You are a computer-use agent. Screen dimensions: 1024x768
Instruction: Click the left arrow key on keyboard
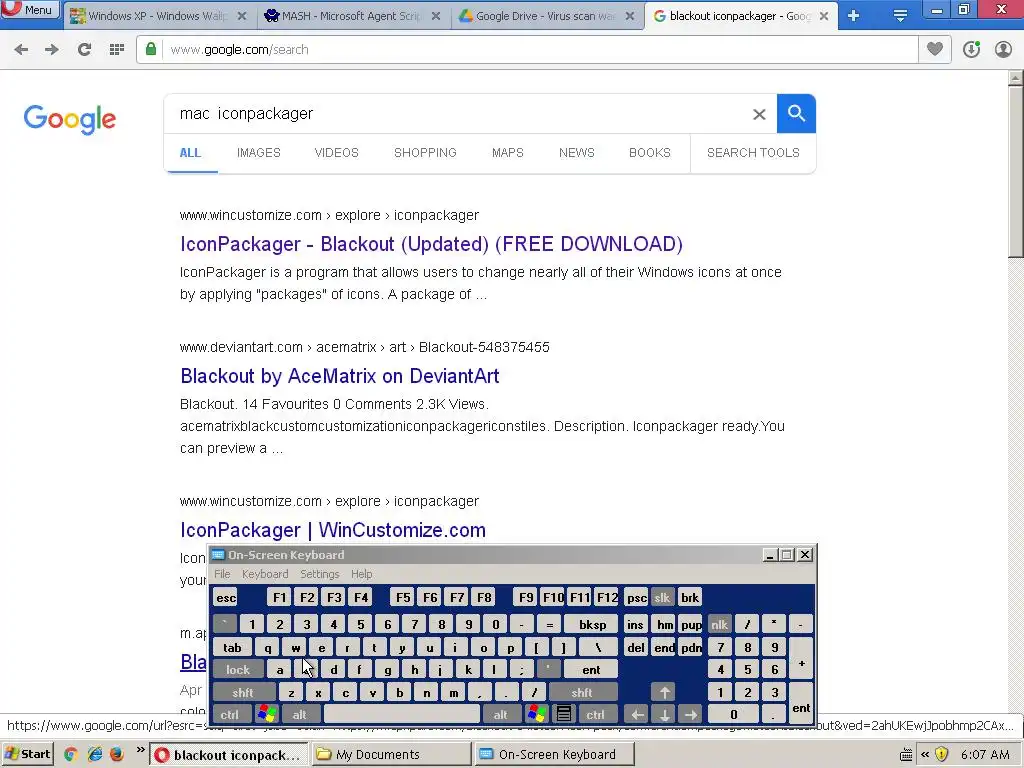pyautogui.click(x=637, y=714)
